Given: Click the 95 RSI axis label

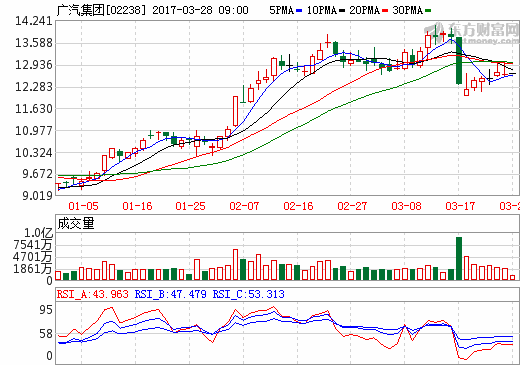Looking at the screenshot, I should [x=46, y=310].
